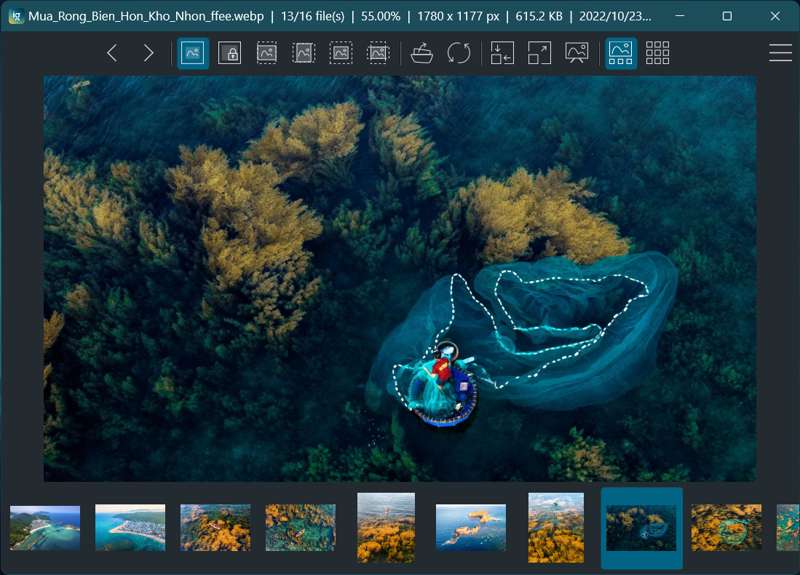Go to the previous image

112,53
